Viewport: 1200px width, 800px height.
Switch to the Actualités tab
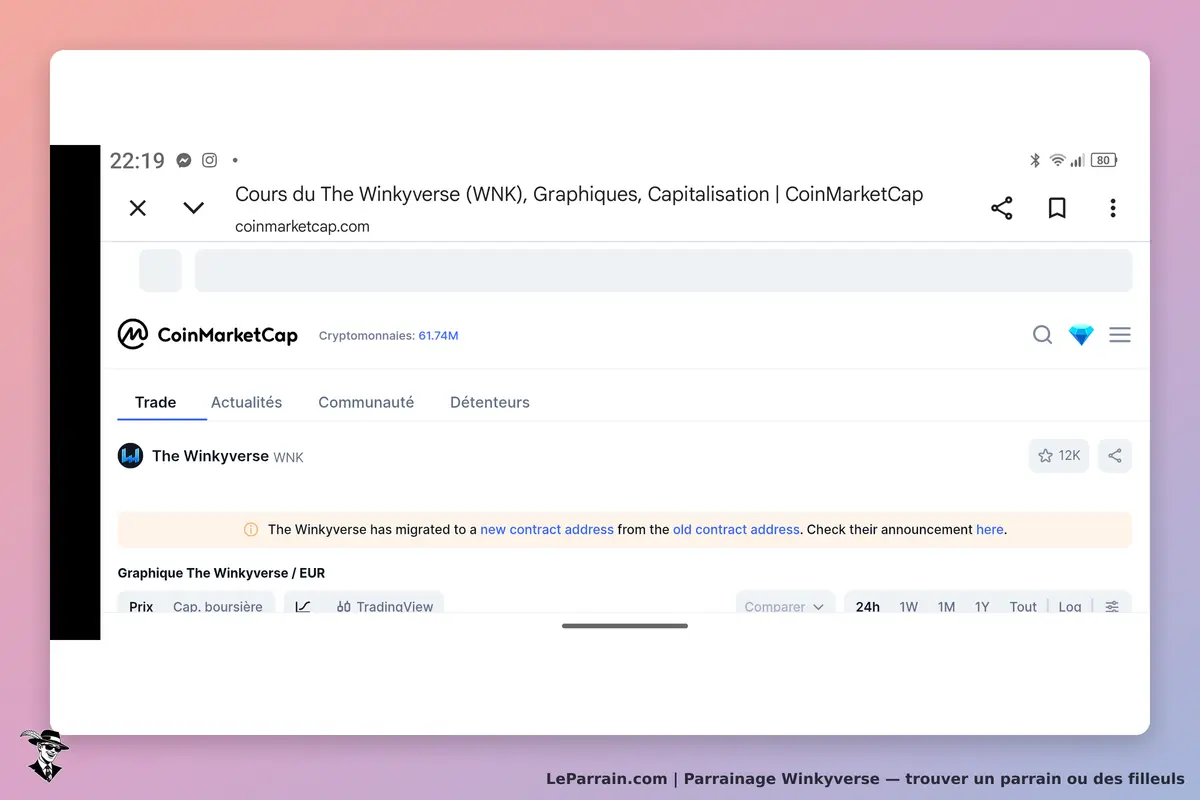click(x=246, y=402)
